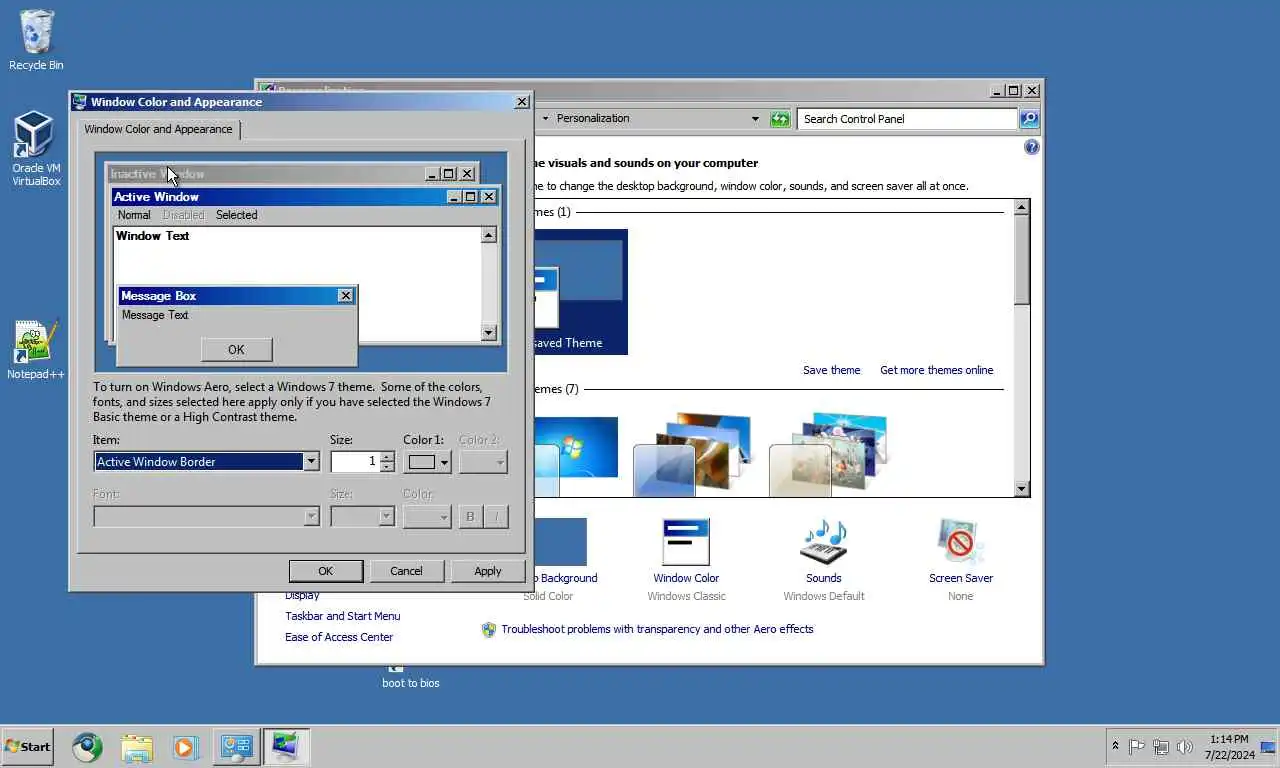Open the Start menu

tap(27, 746)
